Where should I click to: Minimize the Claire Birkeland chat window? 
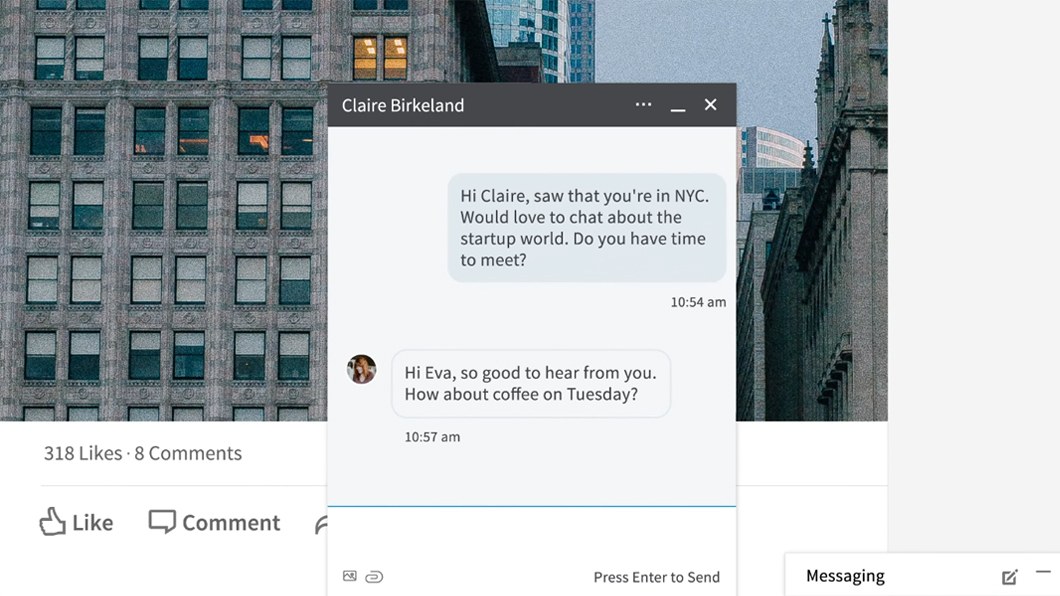[678, 106]
